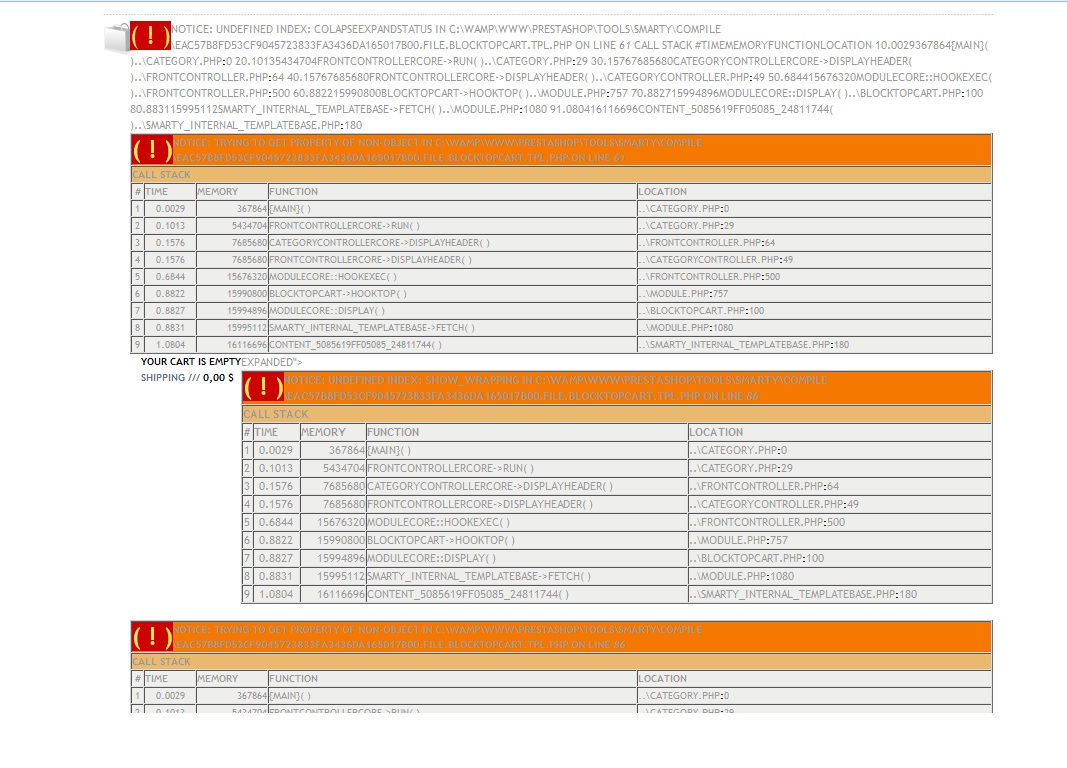Click 'SMARTY_INTERNAL_TEMPLATEBASE->FETCH( )' in line 61 table
Viewport: 1067px width, 768px height.
tap(372, 328)
